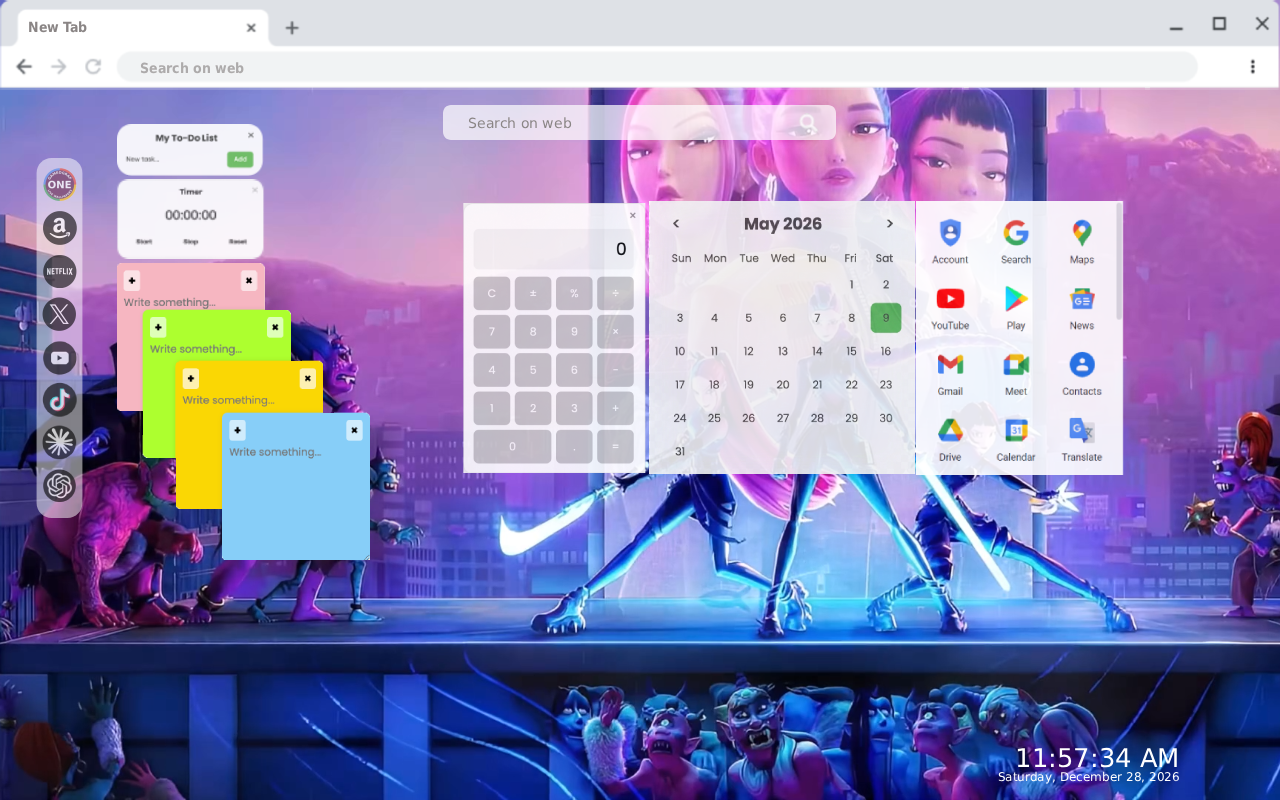Open the ChatGPT sidebar shortcut
Screen dimensions: 1280x800
[x=60, y=486]
